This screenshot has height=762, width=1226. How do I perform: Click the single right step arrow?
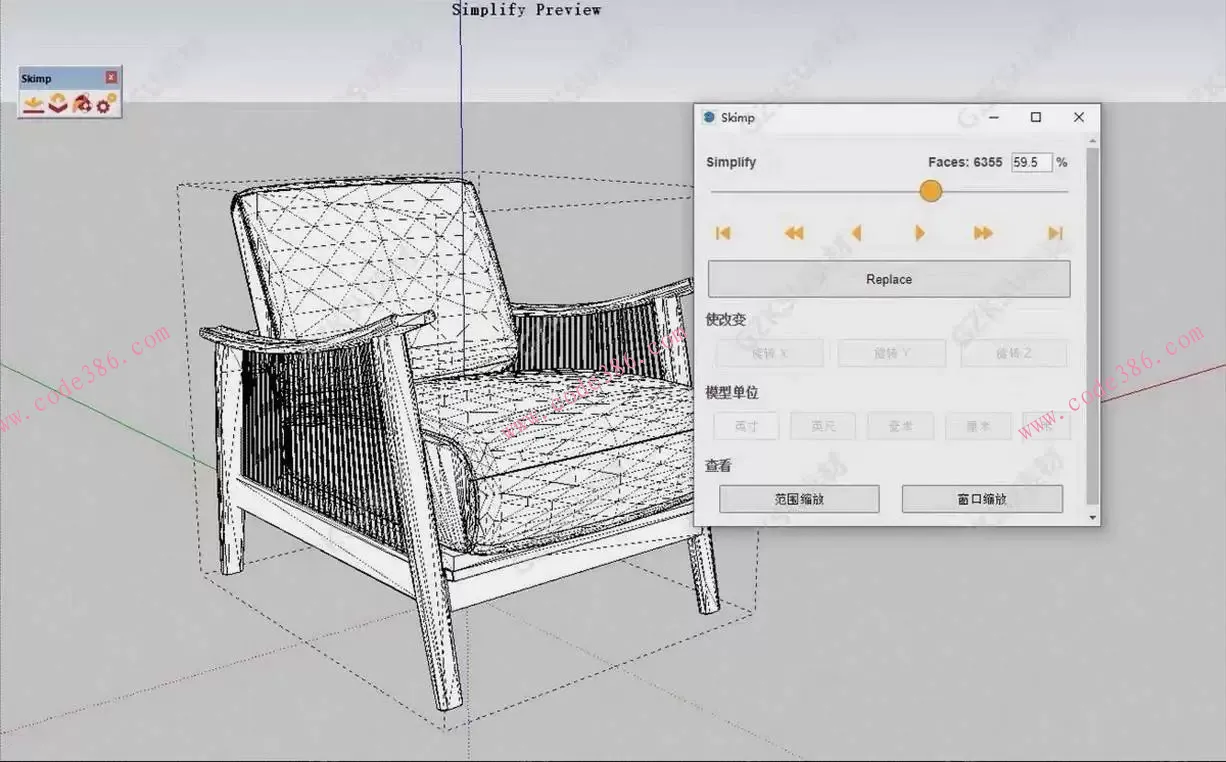(920, 233)
